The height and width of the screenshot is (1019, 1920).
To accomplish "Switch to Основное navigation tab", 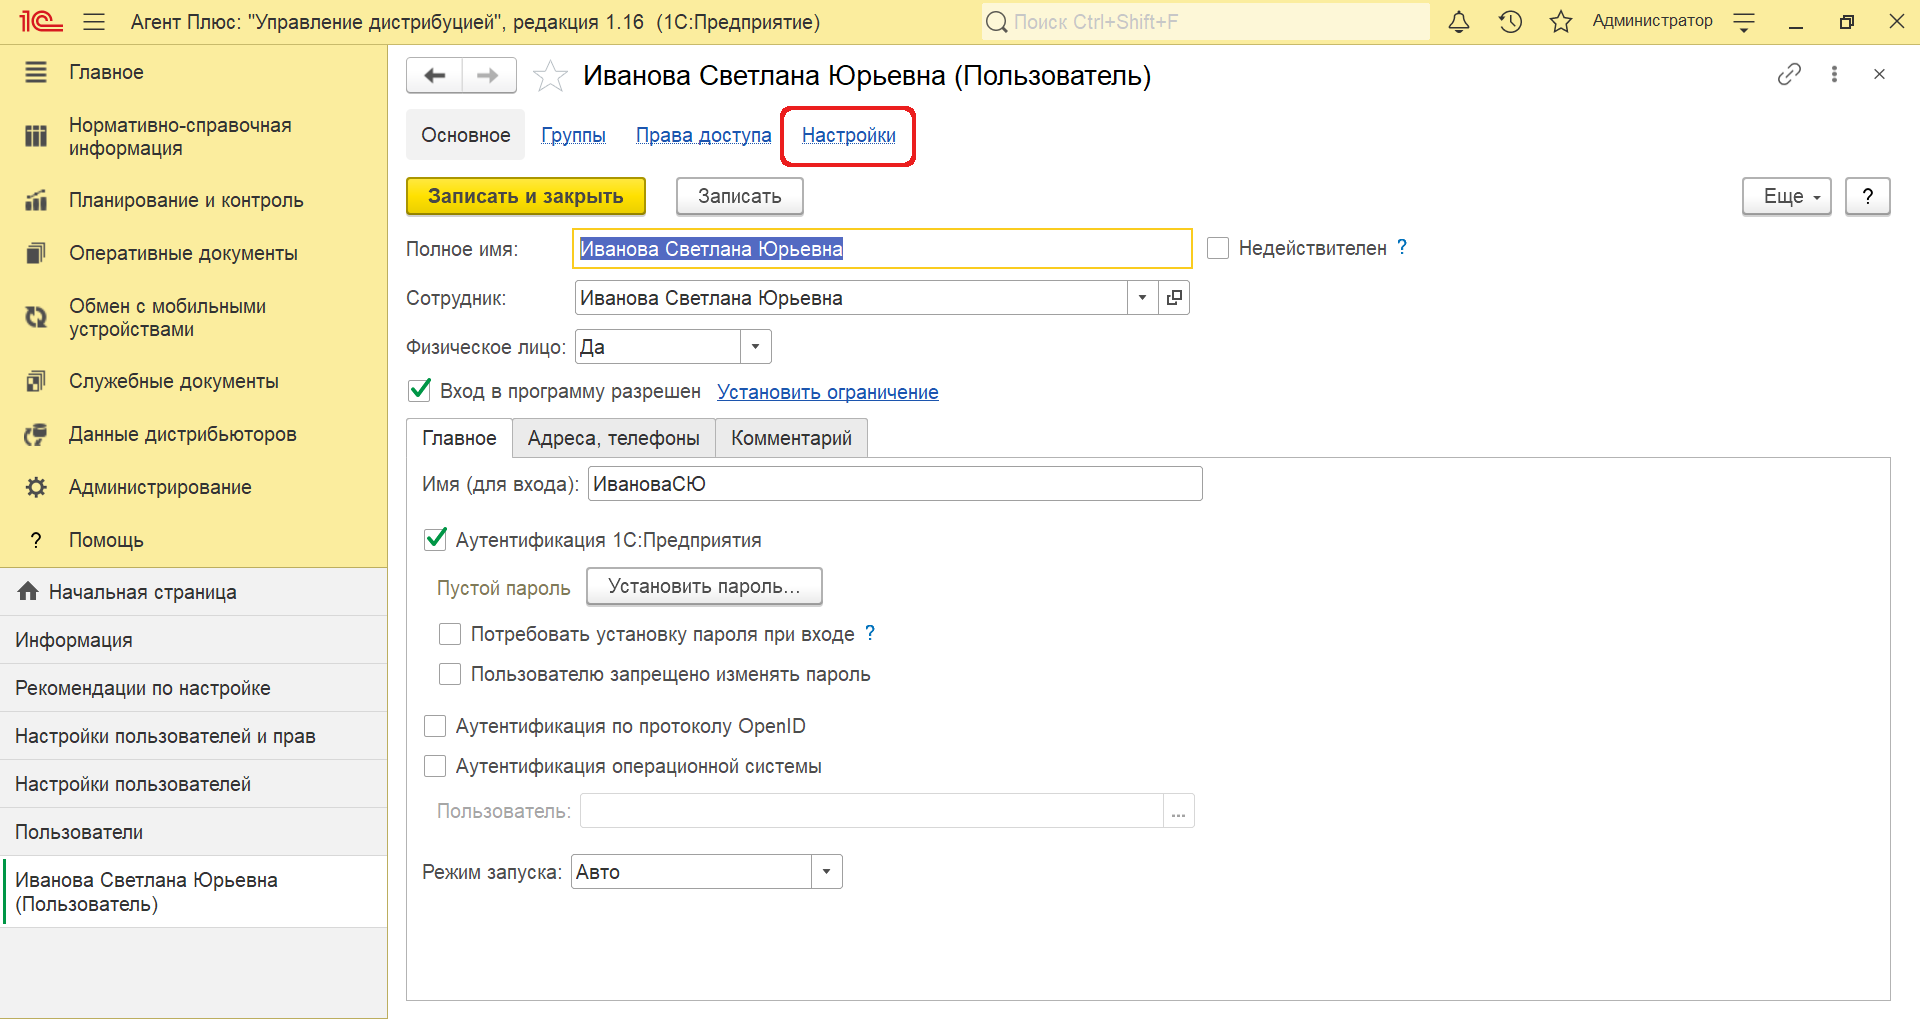I will [x=465, y=135].
